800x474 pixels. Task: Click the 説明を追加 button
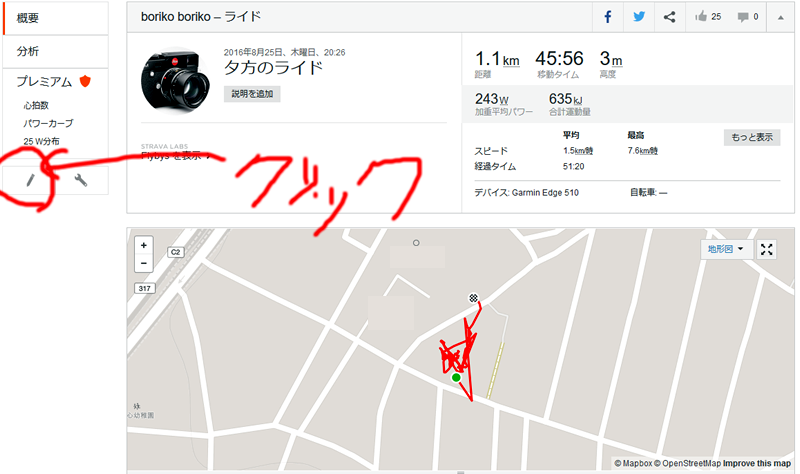[252, 94]
